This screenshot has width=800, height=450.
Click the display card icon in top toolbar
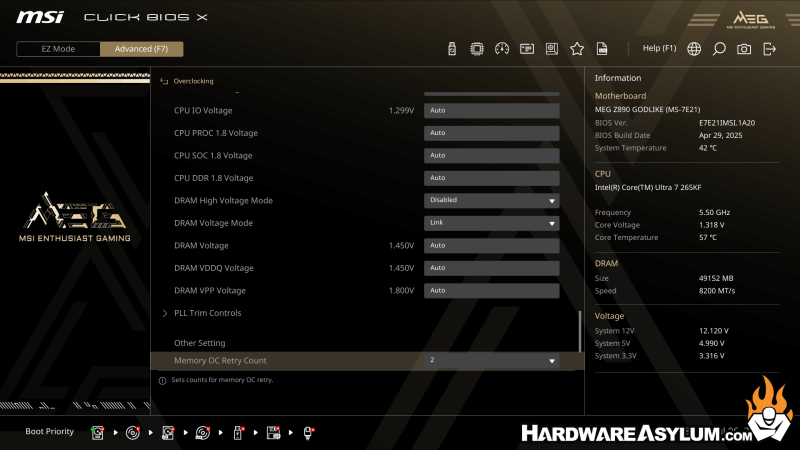click(x=527, y=49)
